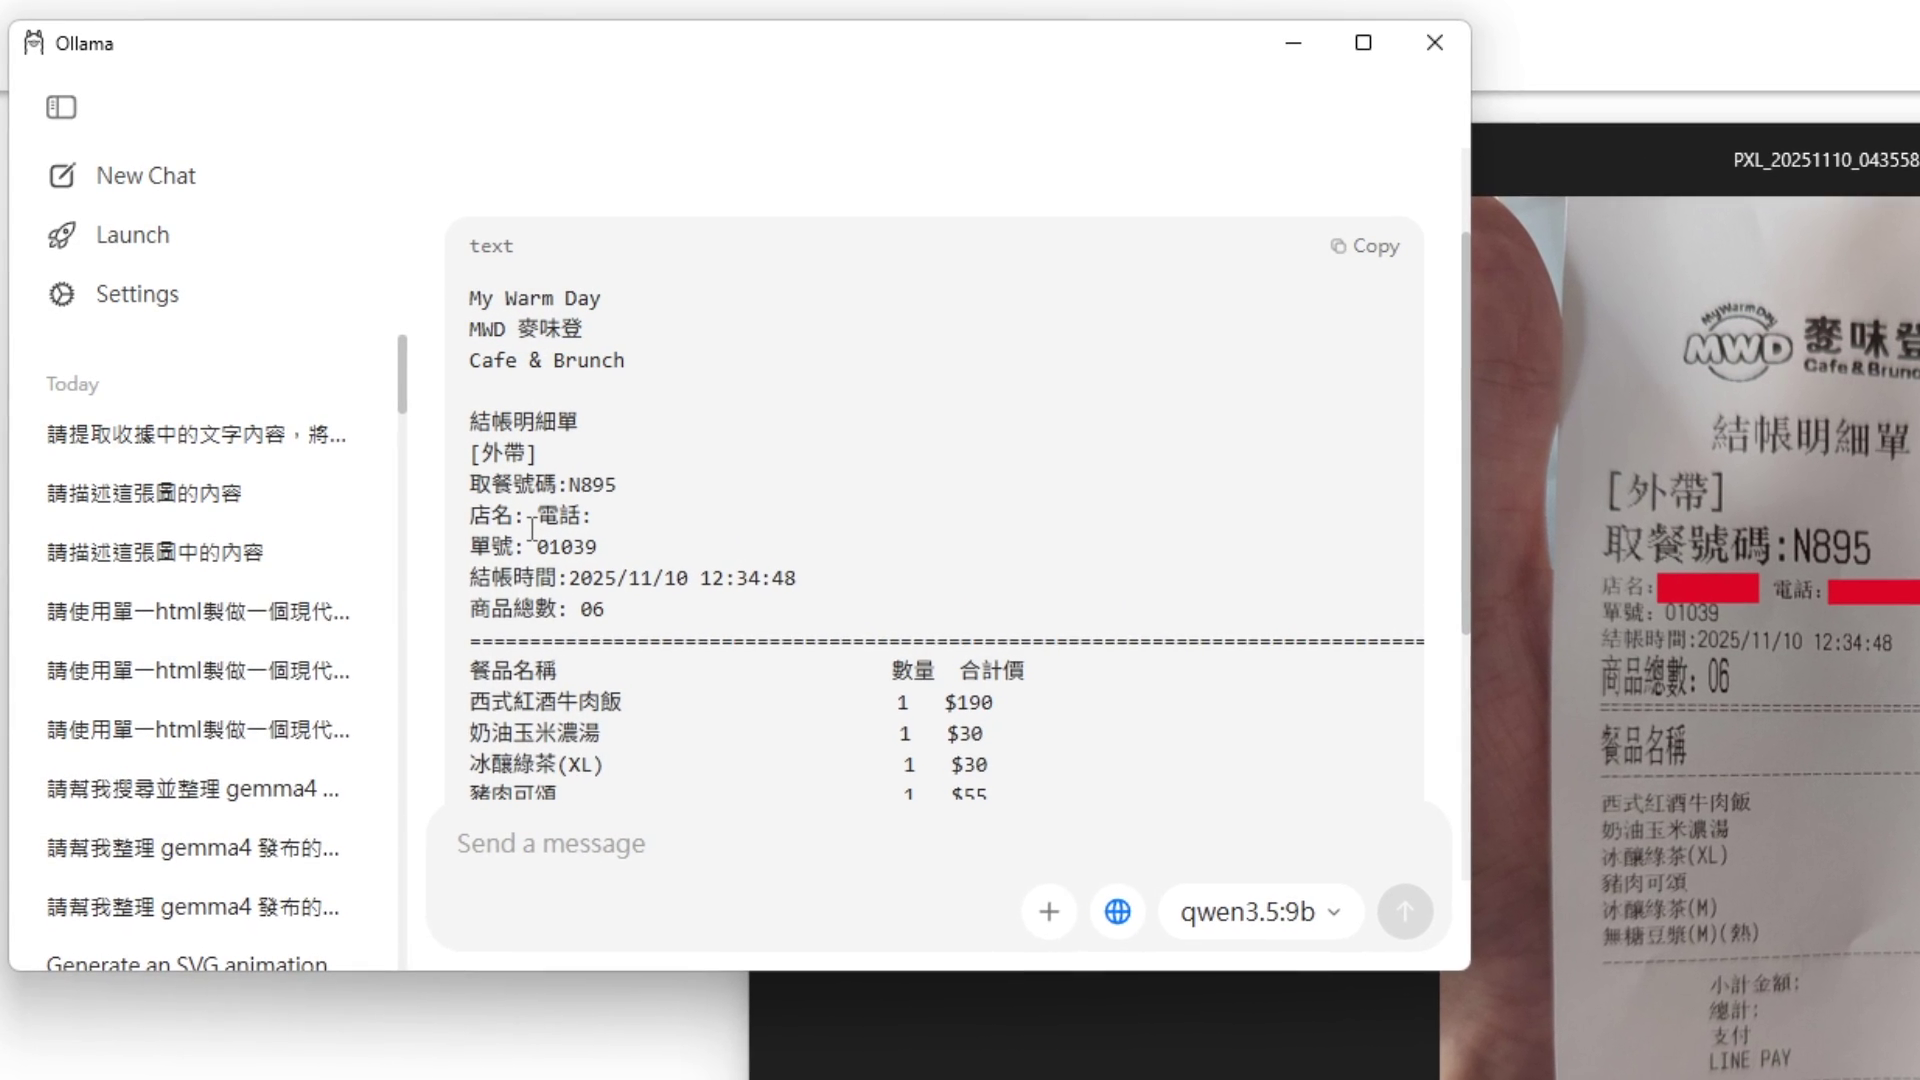Open chat '請描述這張圖中的內容'
The height and width of the screenshot is (1080, 1920).
(x=156, y=552)
